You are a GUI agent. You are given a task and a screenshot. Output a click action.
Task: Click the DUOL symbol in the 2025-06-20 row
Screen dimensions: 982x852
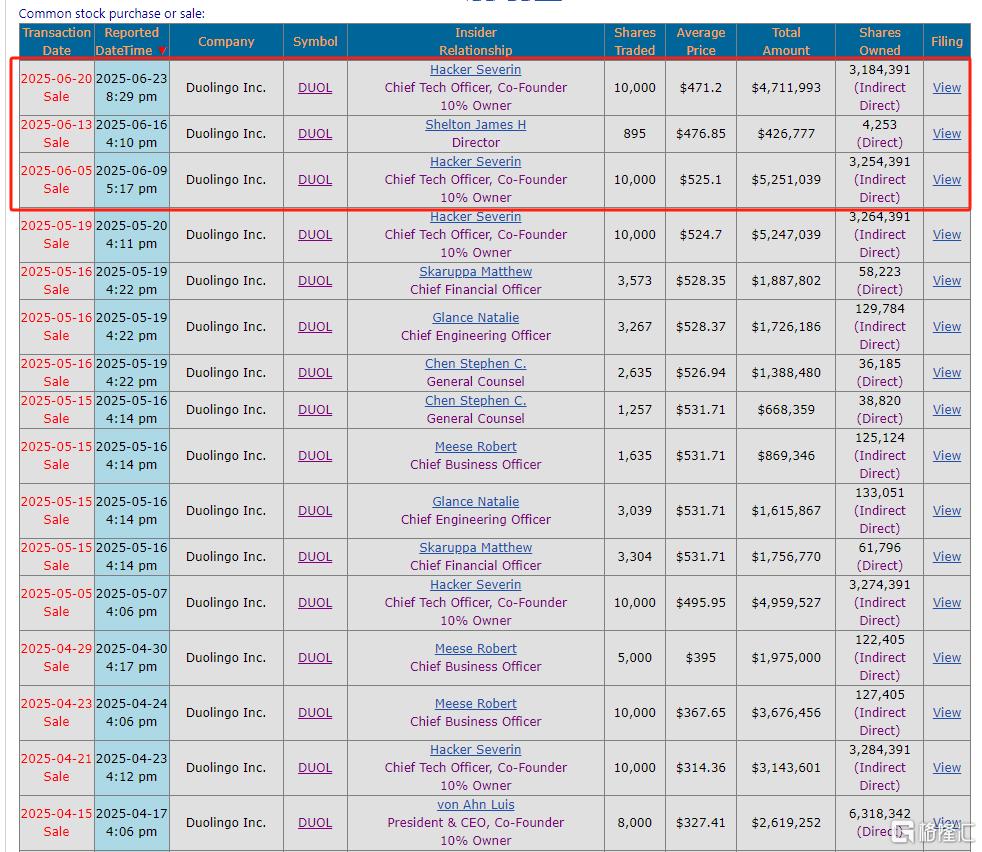coord(315,88)
